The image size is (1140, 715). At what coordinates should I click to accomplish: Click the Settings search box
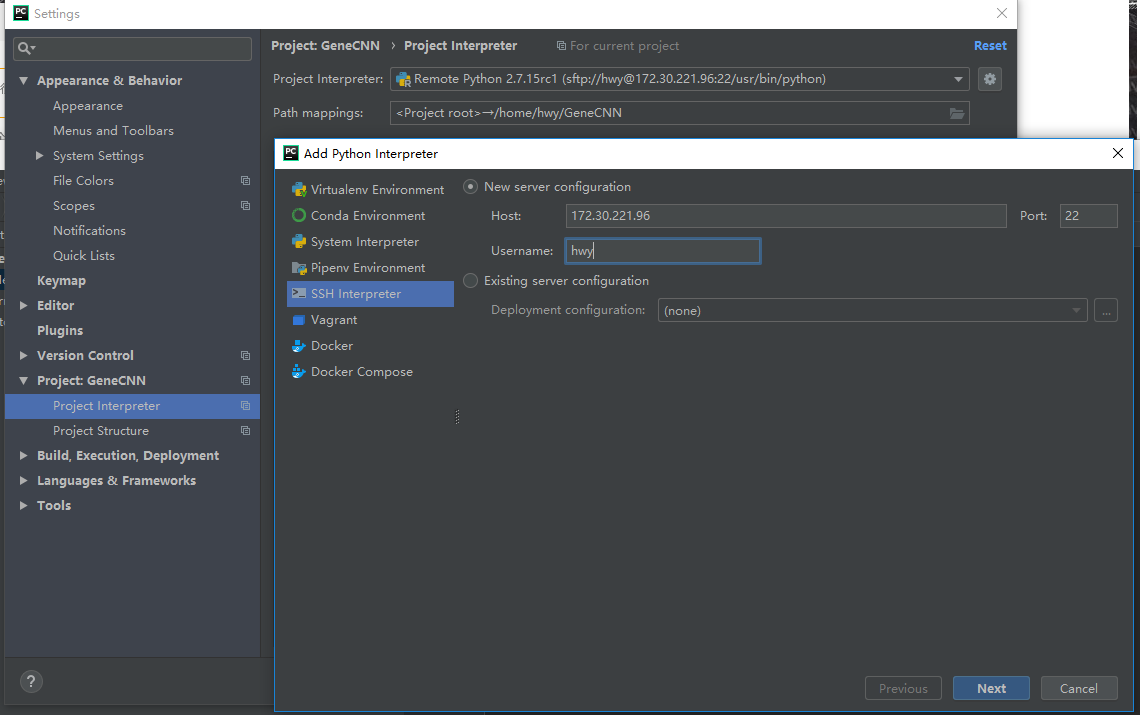point(132,48)
